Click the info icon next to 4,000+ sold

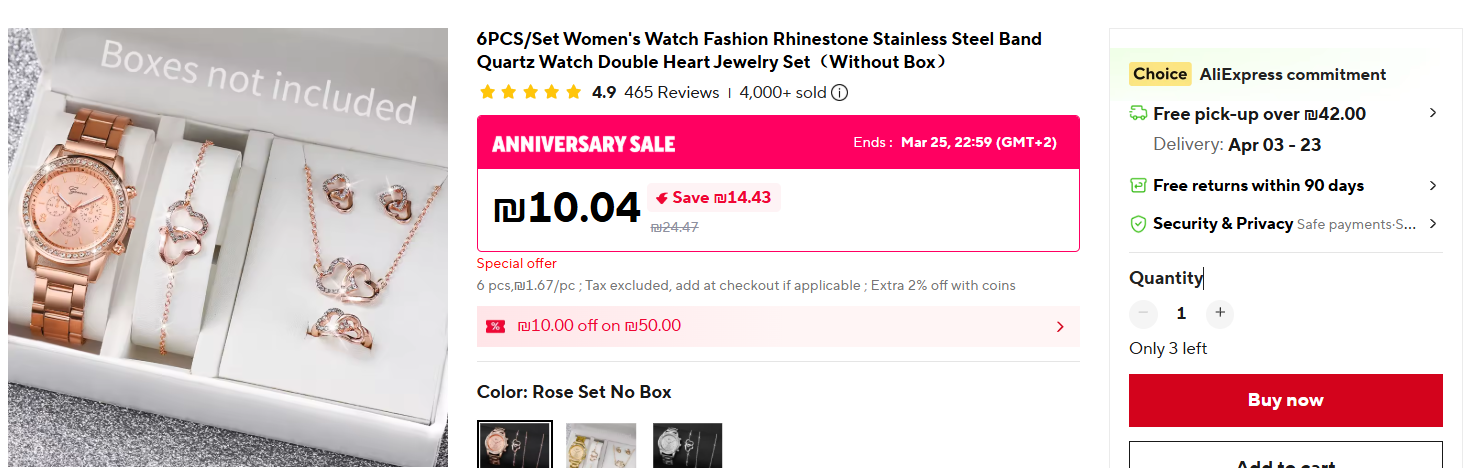pyautogui.click(x=840, y=93)
